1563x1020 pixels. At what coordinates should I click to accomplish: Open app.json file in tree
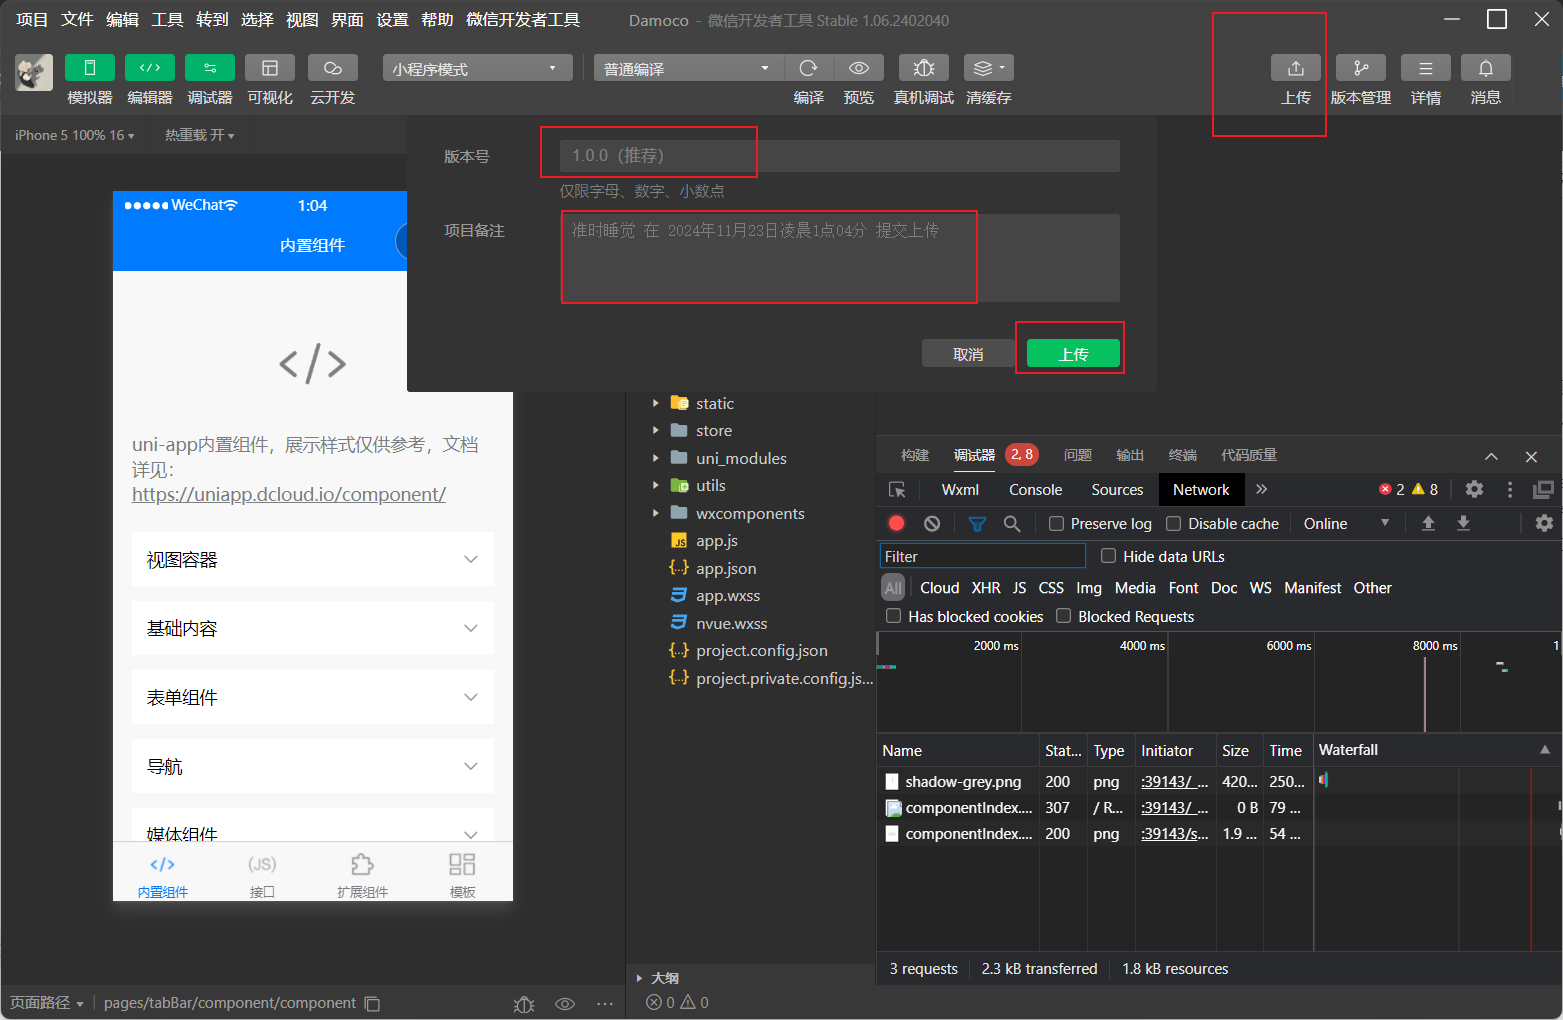pos(726,568)
